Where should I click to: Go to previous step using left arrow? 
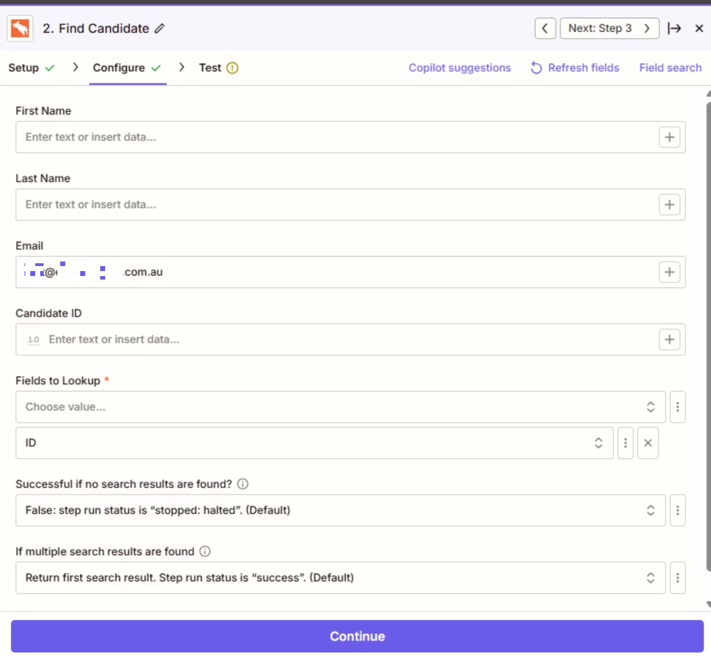pos(544,28)
